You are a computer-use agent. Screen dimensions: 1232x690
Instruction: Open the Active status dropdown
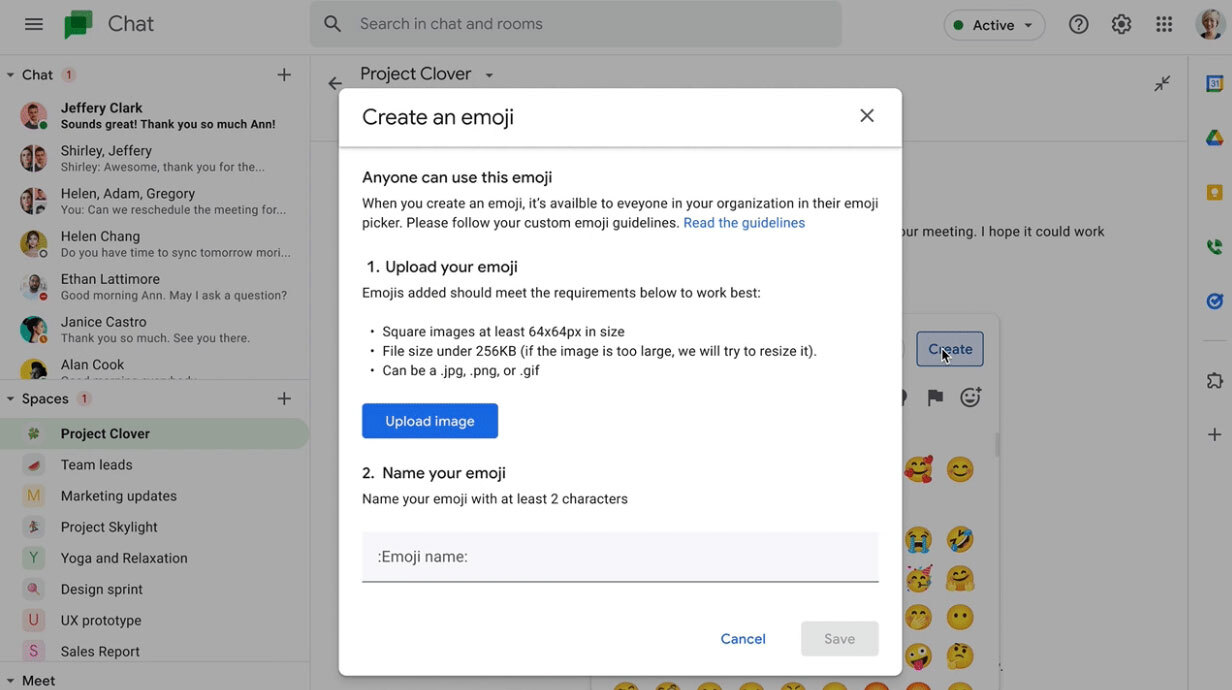coord(994,25)
